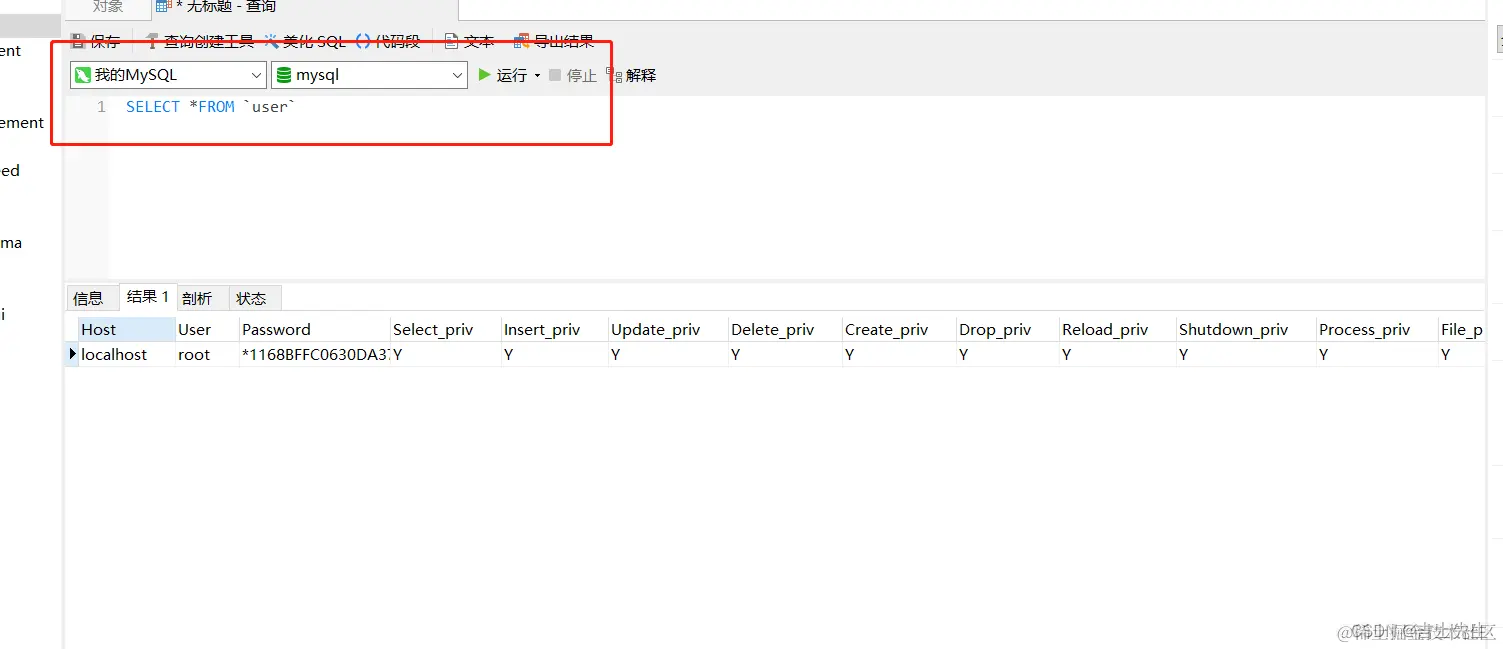This screenshot has width=1503, height=649.
Task: Select the localhost cell
Action: point(127,354)
